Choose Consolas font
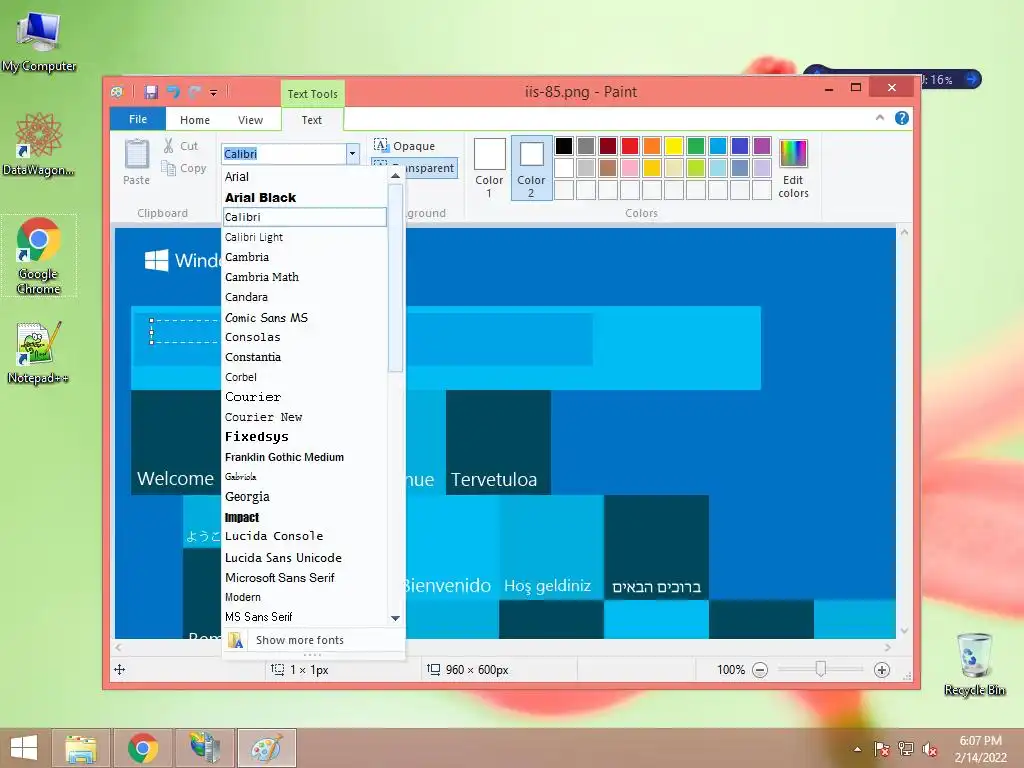The image size is (1024, 768). click(304, 337)
